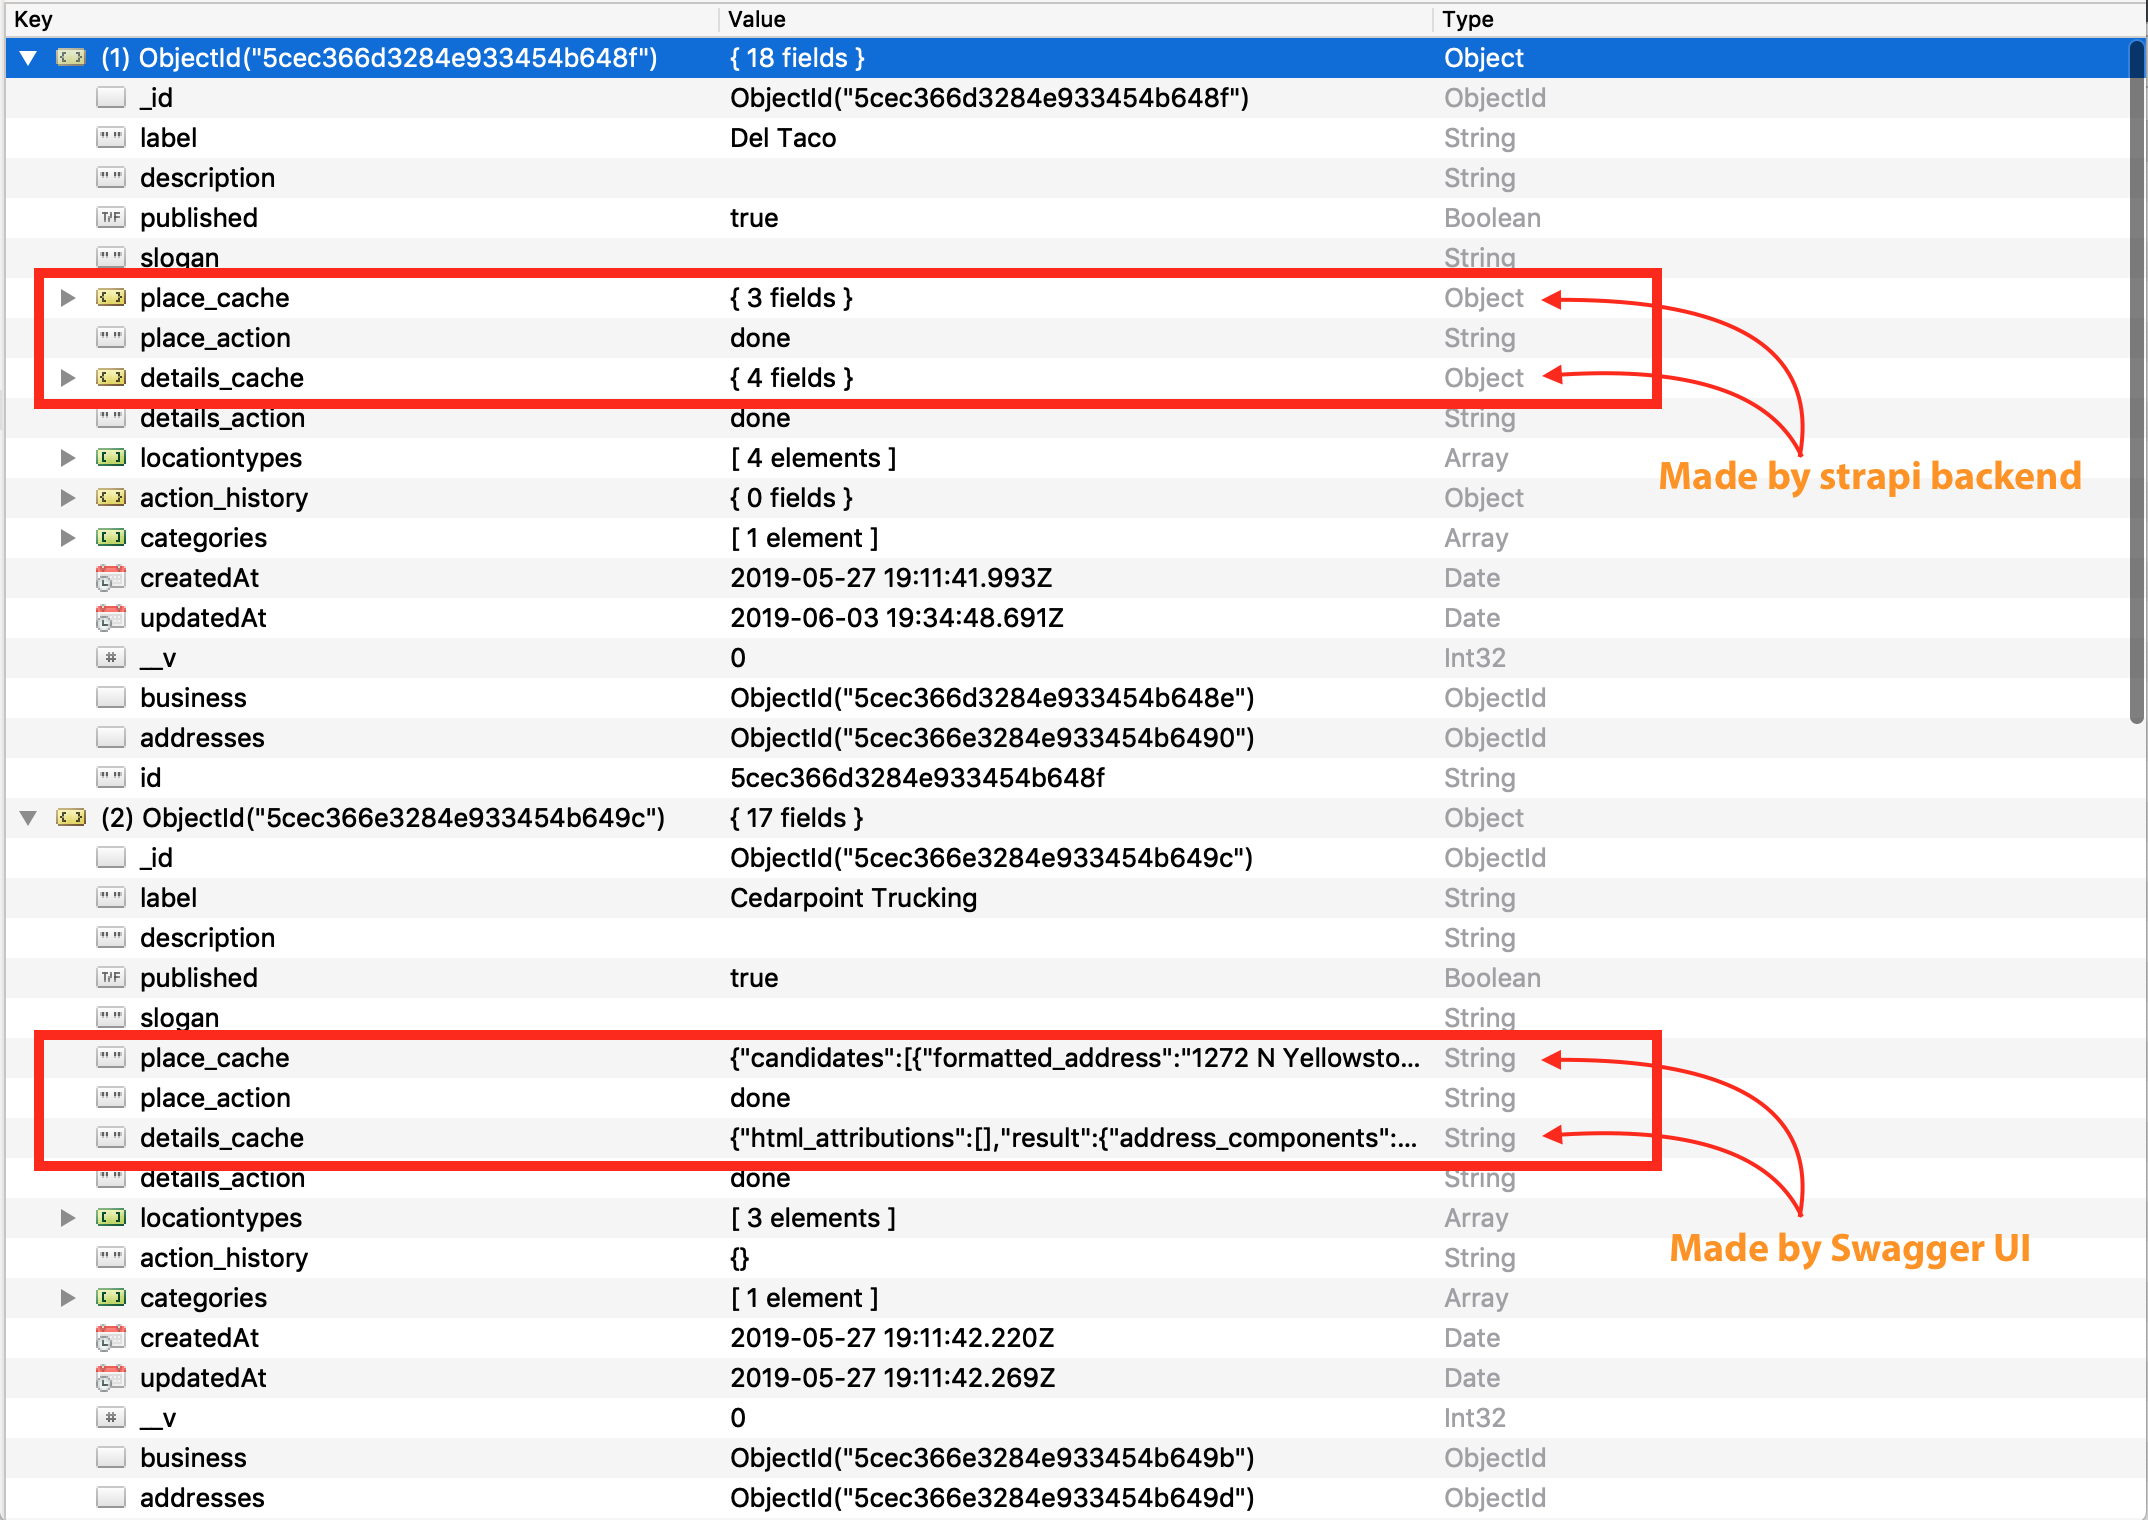Click the array icon next to locationtypes
Screen dimensions: 2148x1520
click(x=110, y=457)
